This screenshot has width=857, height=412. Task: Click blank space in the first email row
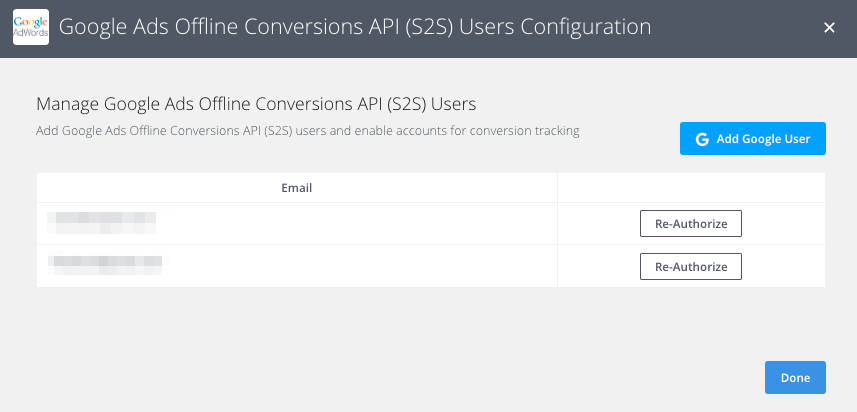[x=355, y=223]
